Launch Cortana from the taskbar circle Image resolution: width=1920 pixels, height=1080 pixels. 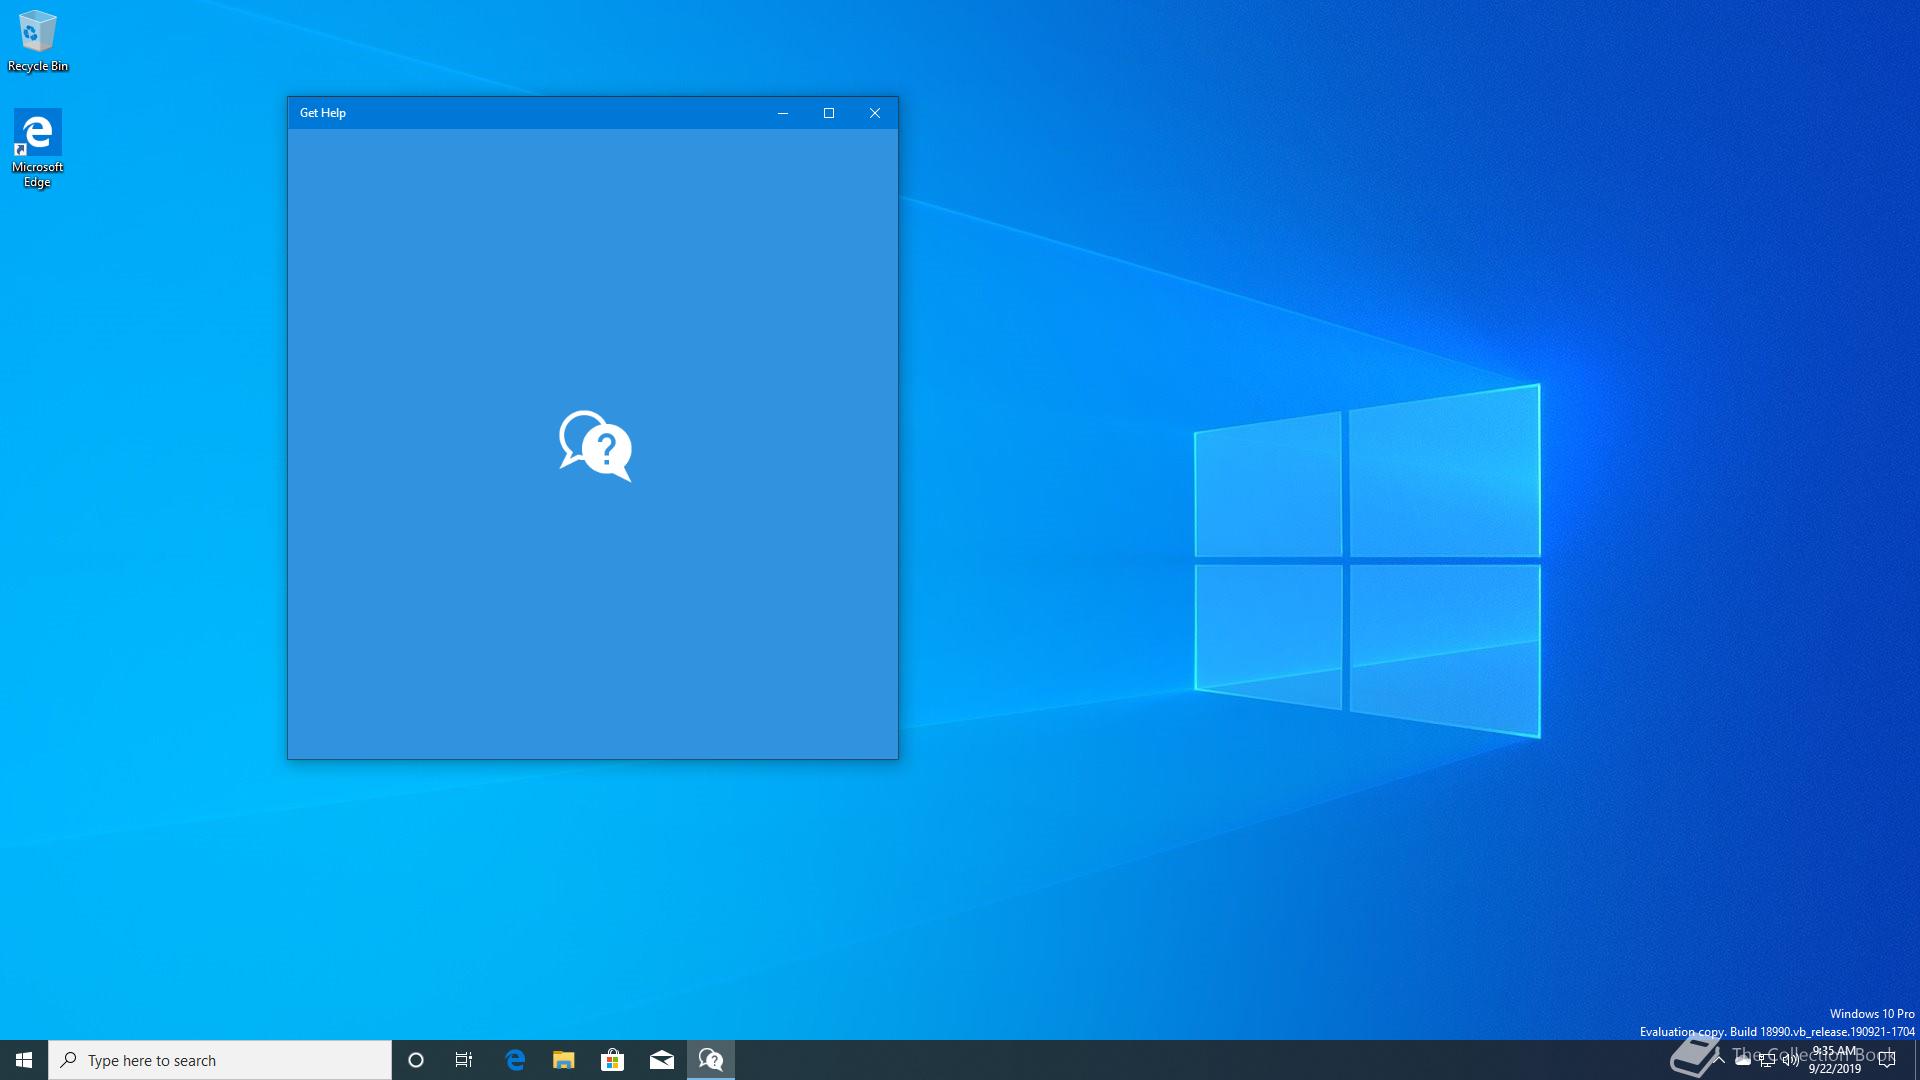(416, 1060)
